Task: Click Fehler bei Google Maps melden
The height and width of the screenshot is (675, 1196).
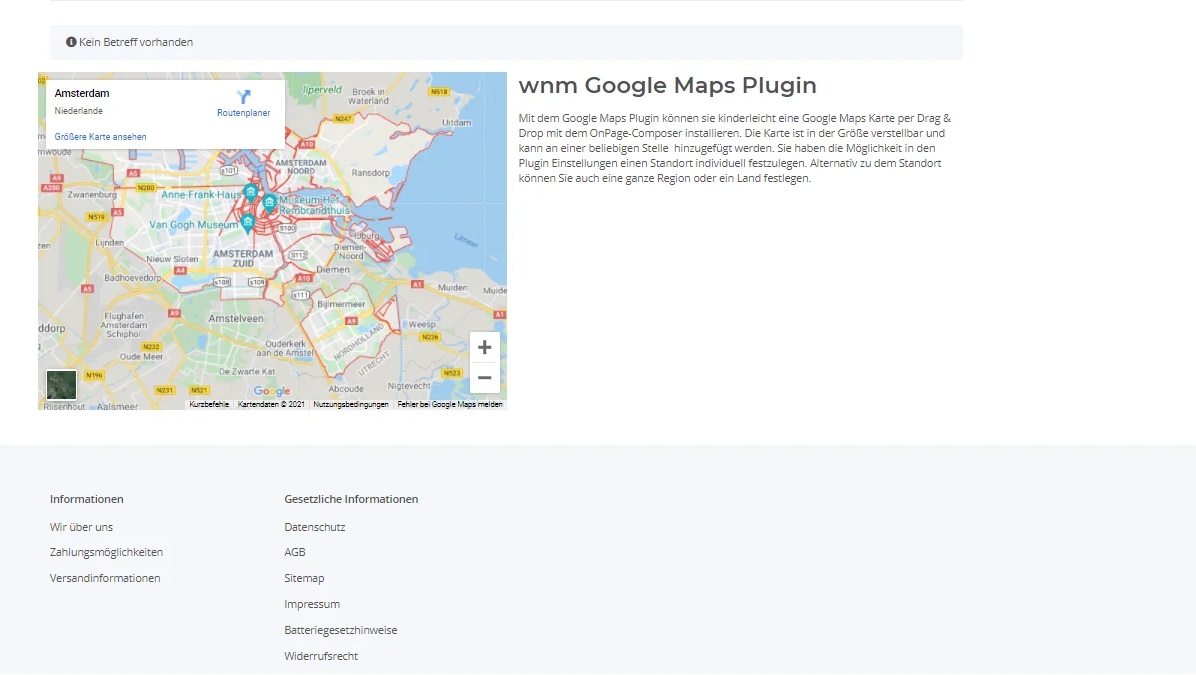Action: 450,404
